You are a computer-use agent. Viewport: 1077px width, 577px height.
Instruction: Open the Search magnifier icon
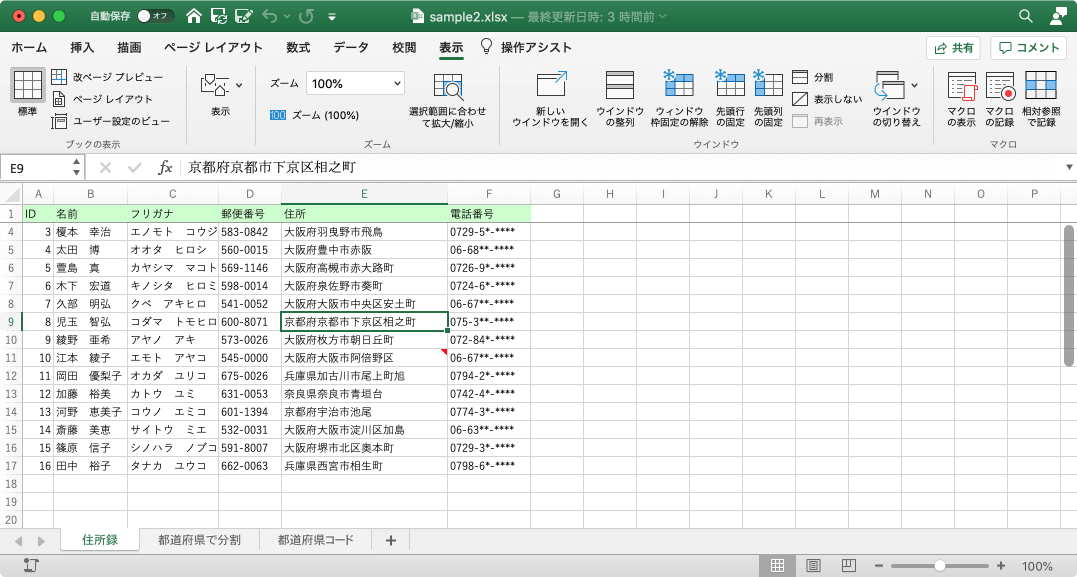[x=1025, y=16]
